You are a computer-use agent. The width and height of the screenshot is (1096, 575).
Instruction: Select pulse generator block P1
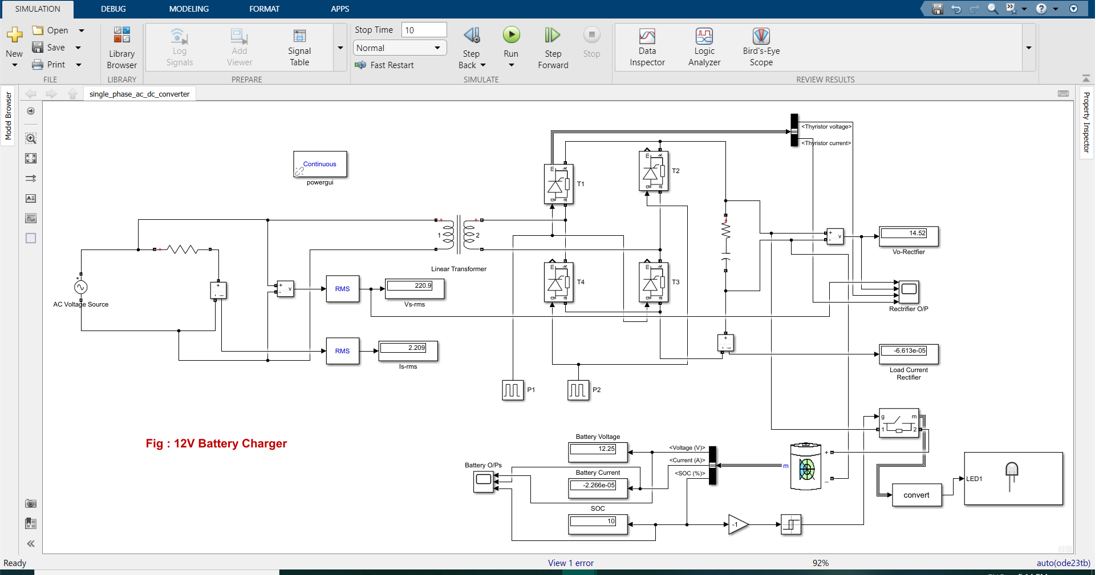pos(512,390)
